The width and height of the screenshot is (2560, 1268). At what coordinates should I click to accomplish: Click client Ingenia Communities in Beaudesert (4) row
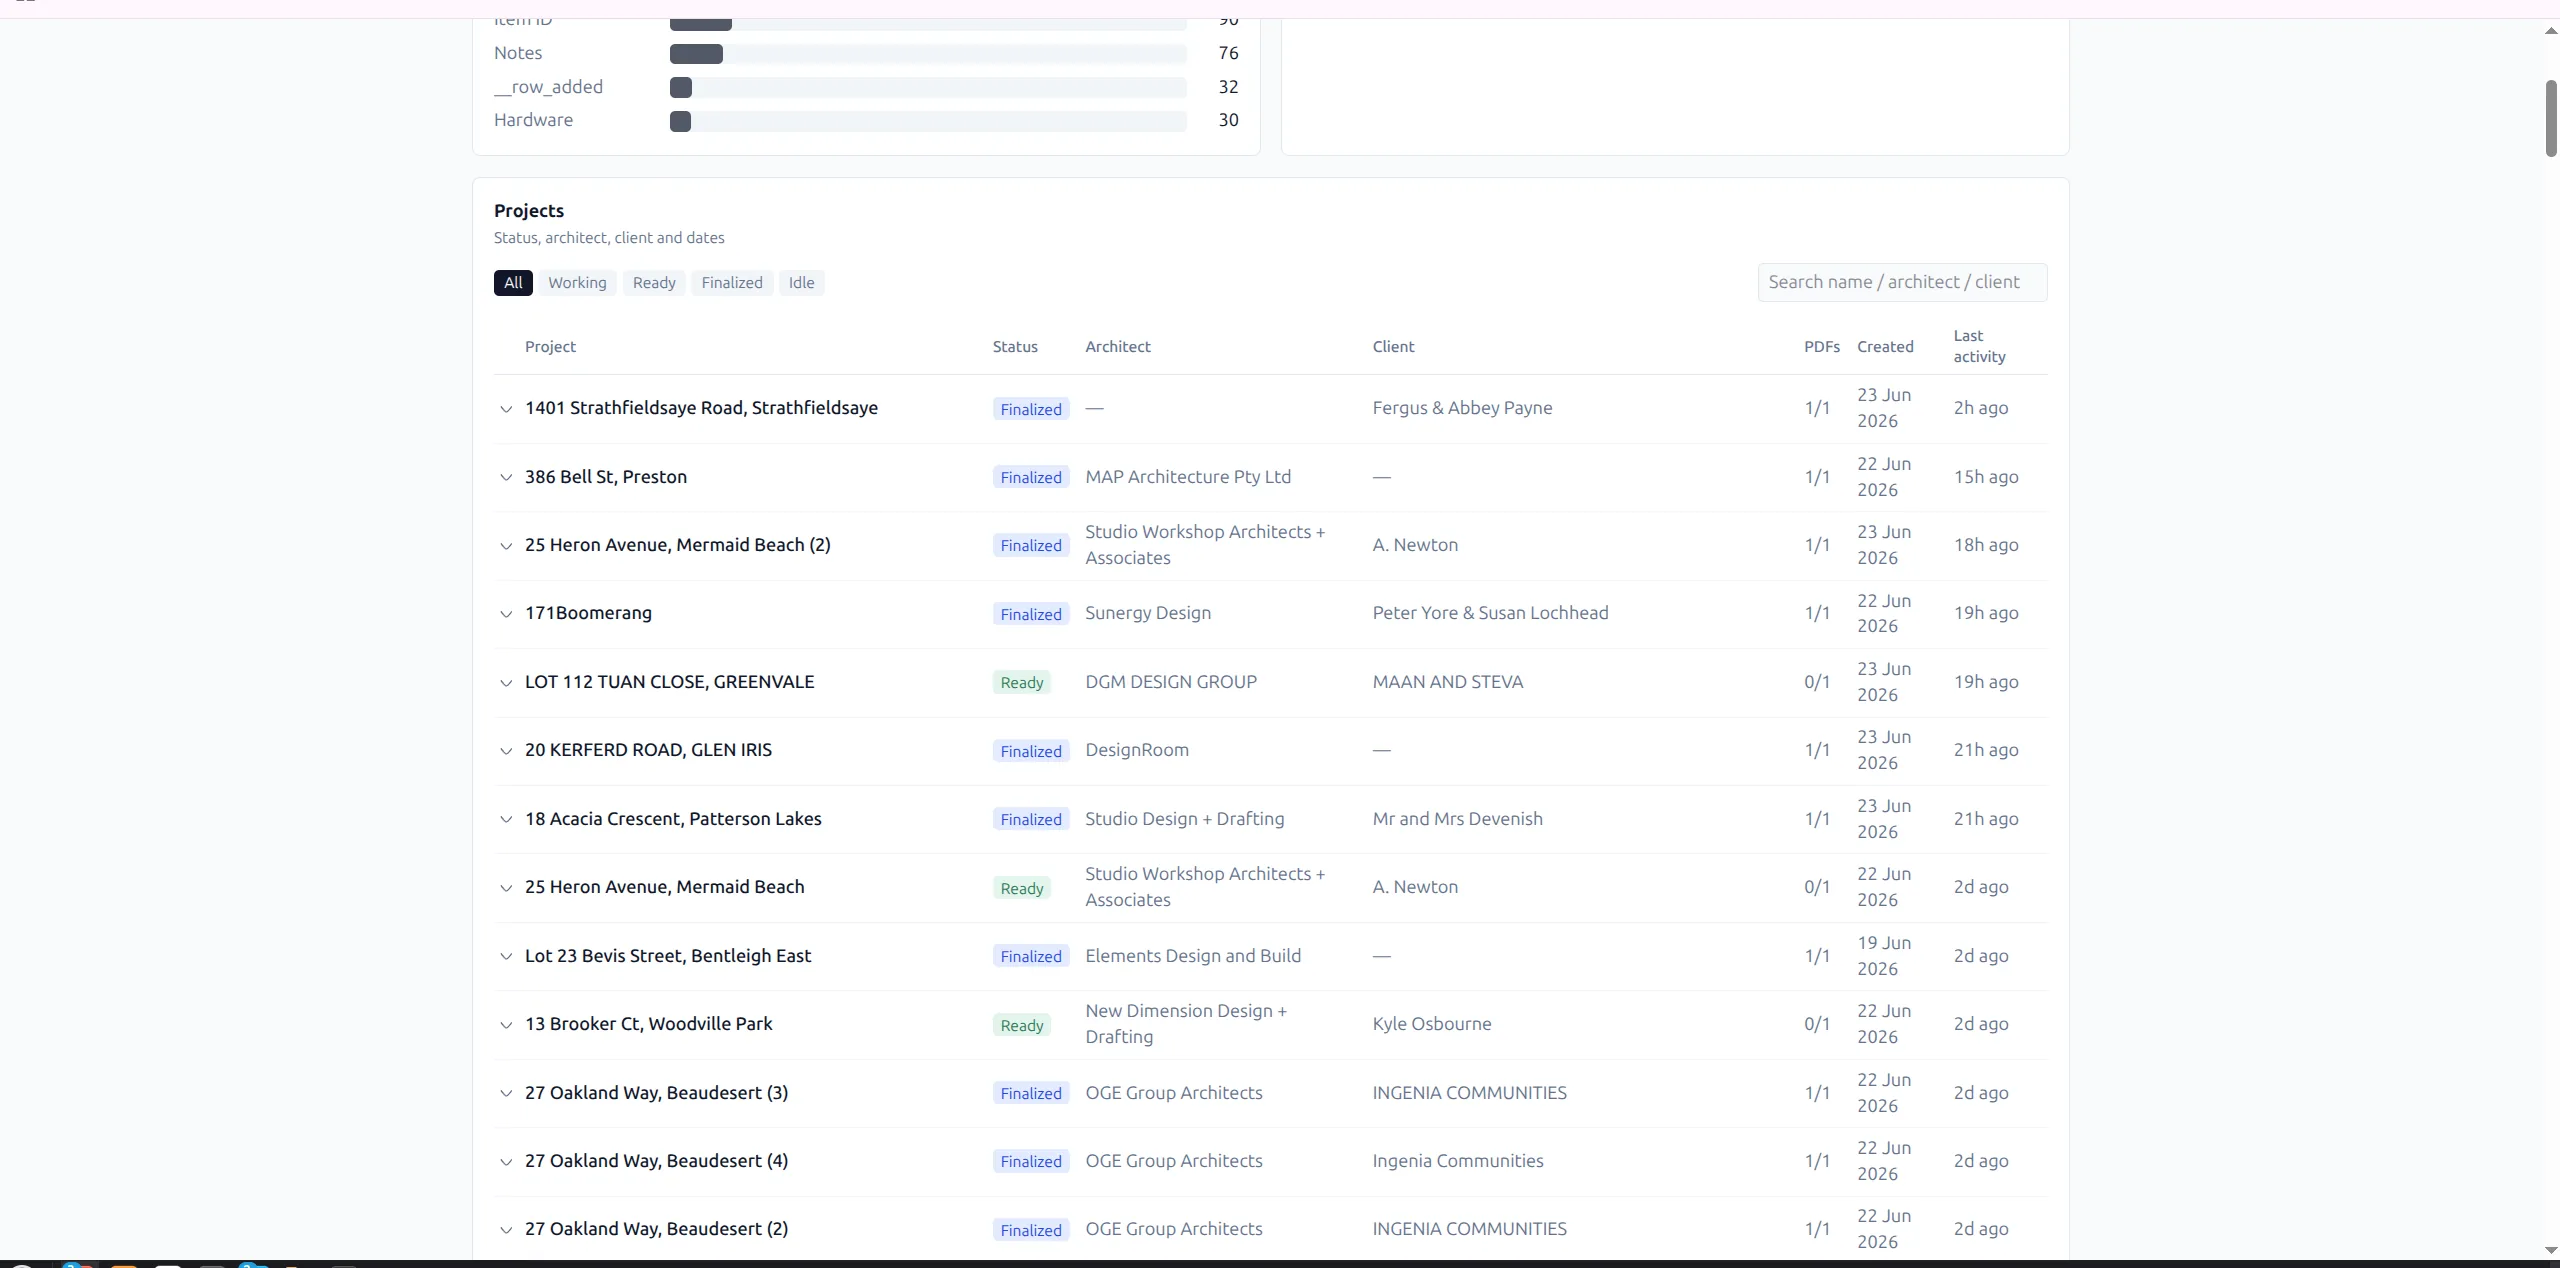click(1458, 1161)
